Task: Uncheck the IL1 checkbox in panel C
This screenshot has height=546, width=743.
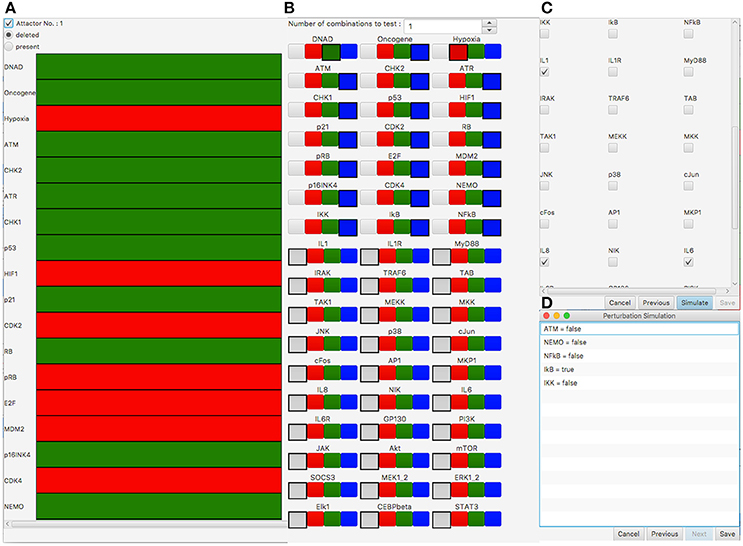Action: pyautogui.click(x=545, y=72)
